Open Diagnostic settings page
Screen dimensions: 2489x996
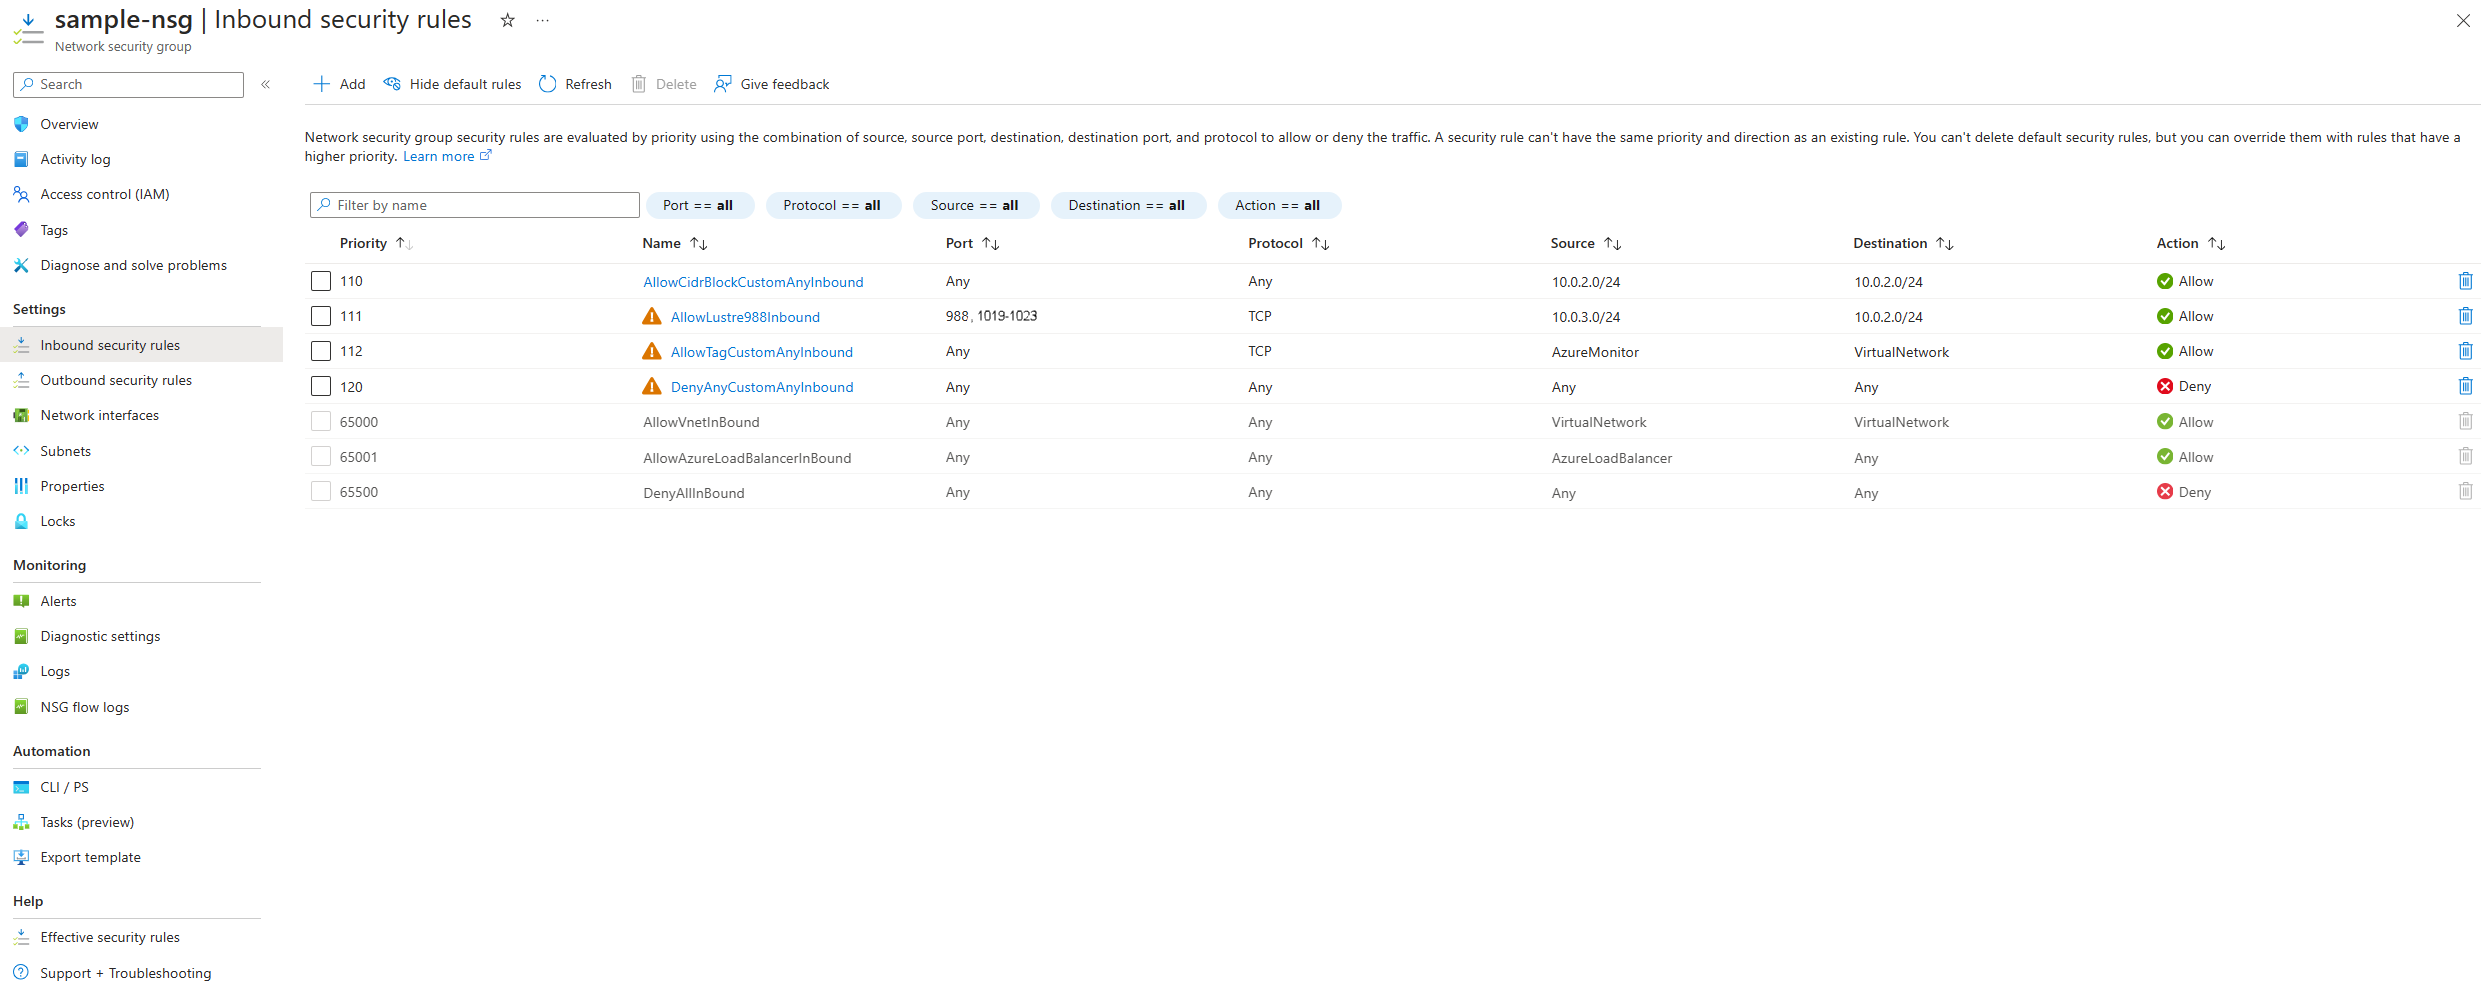coord(100,636)
